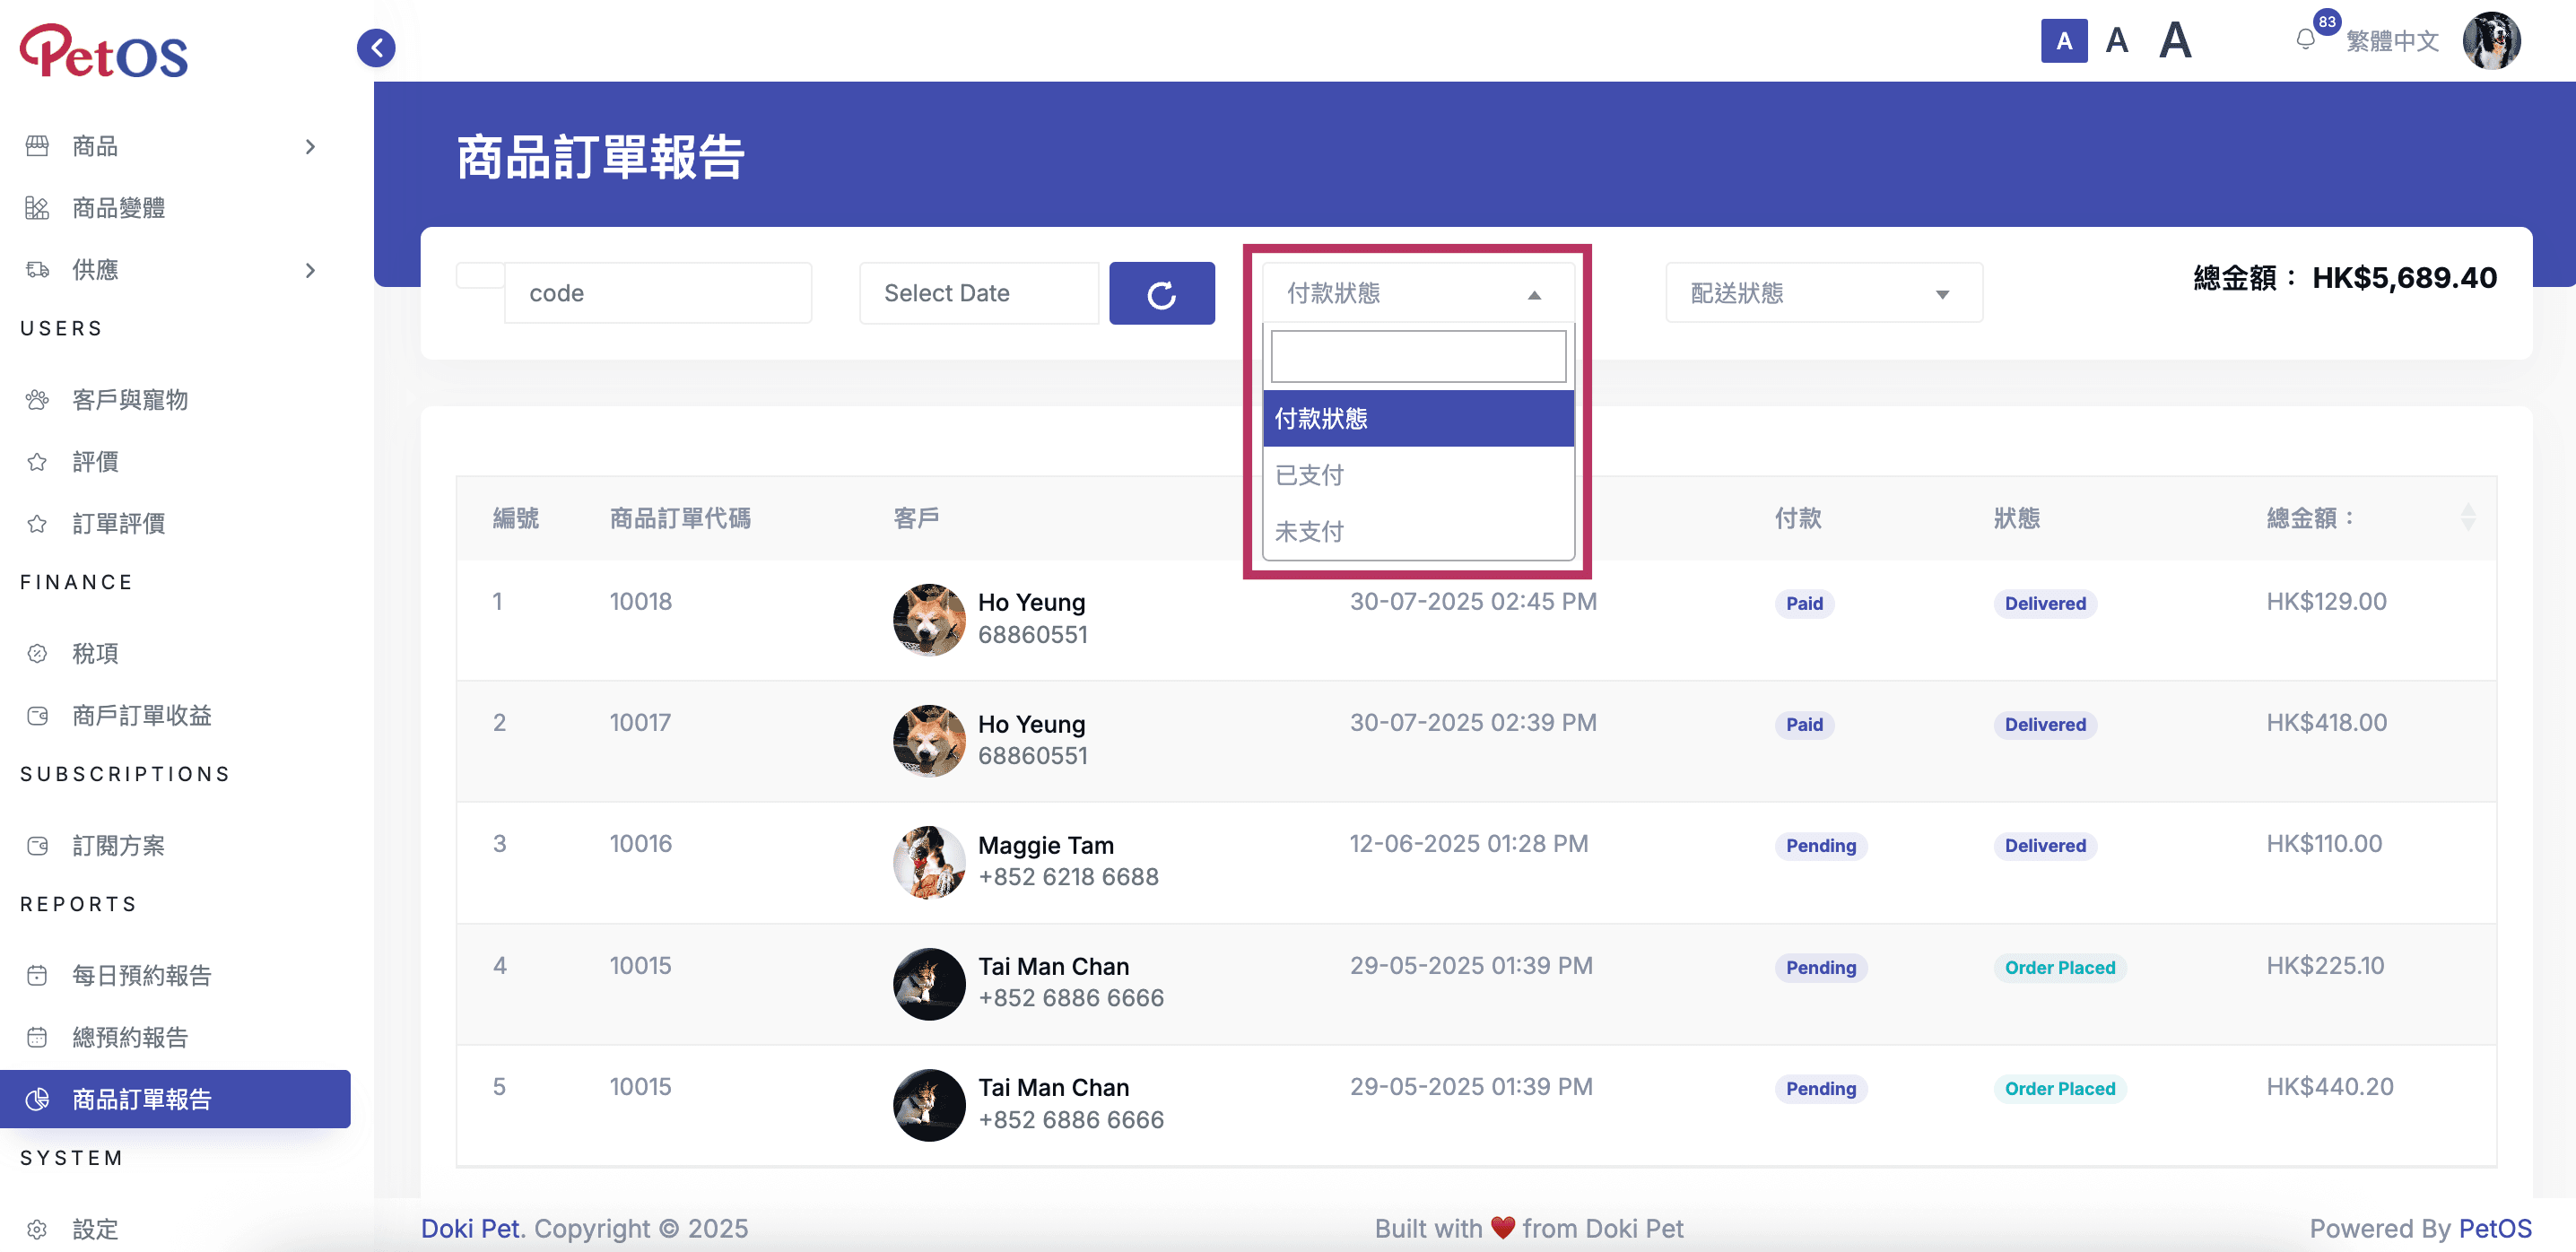2576x1252 pixels.
Task: Open 商品 in the sidebar
Action: point(95,147)
